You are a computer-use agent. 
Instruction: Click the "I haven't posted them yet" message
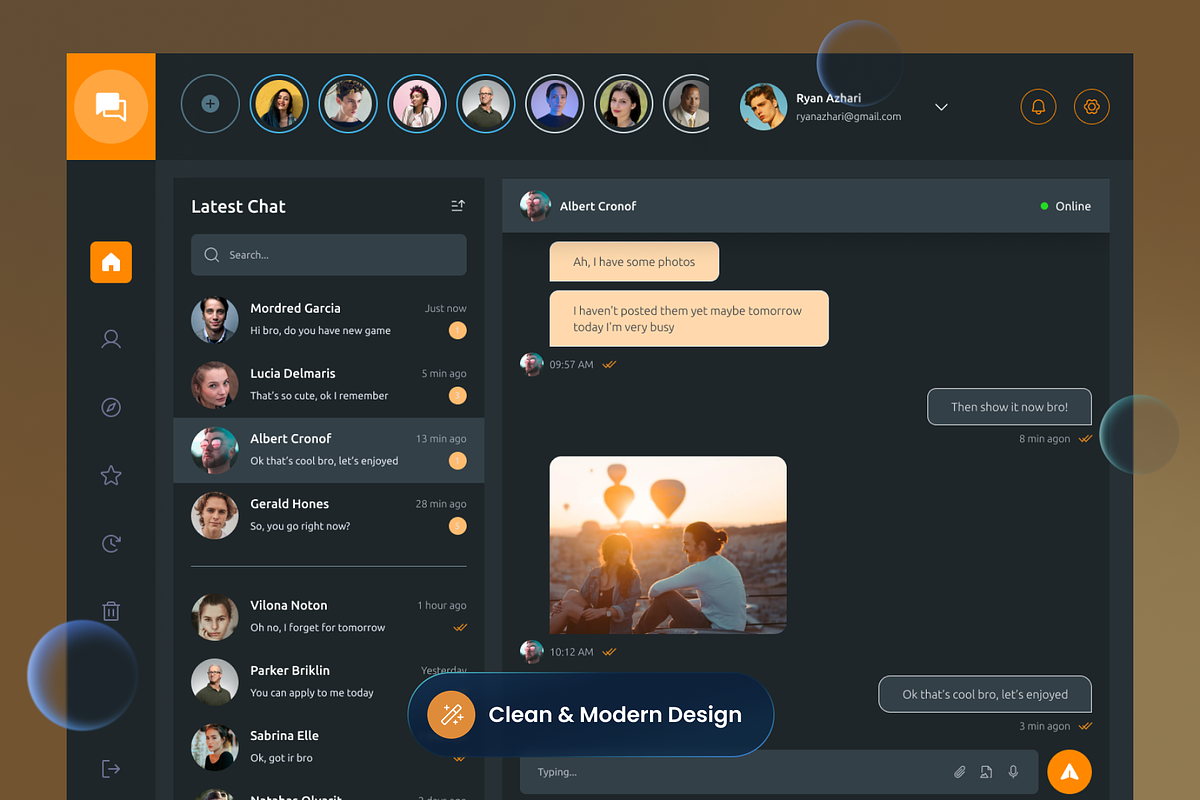point(689,319)
